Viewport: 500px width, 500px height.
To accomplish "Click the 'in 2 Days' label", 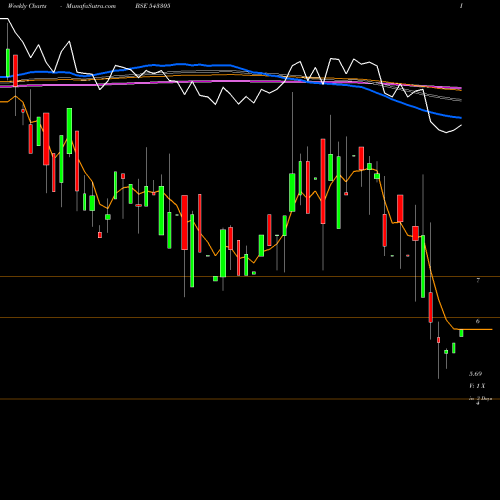I will click(481, 398).
